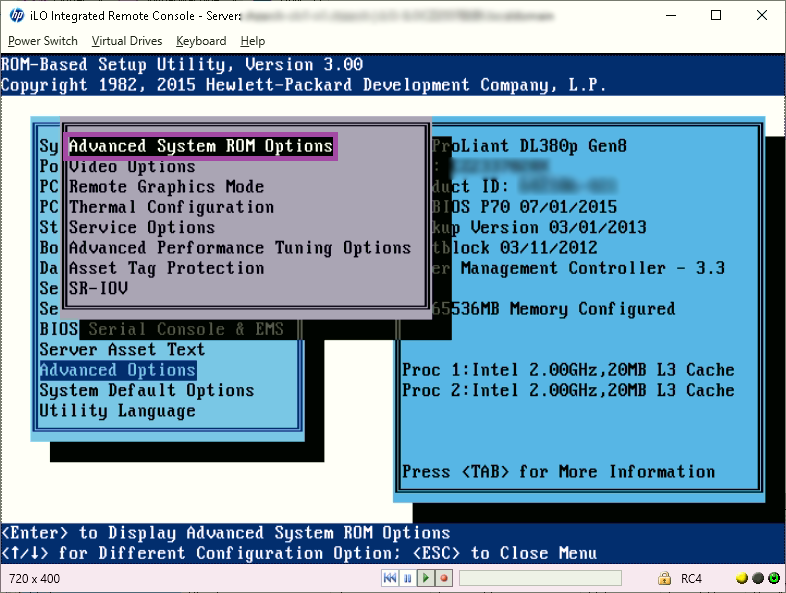Click the HP logo in title bar
This screenshot has height=593, width=786.
pos(17,15)
